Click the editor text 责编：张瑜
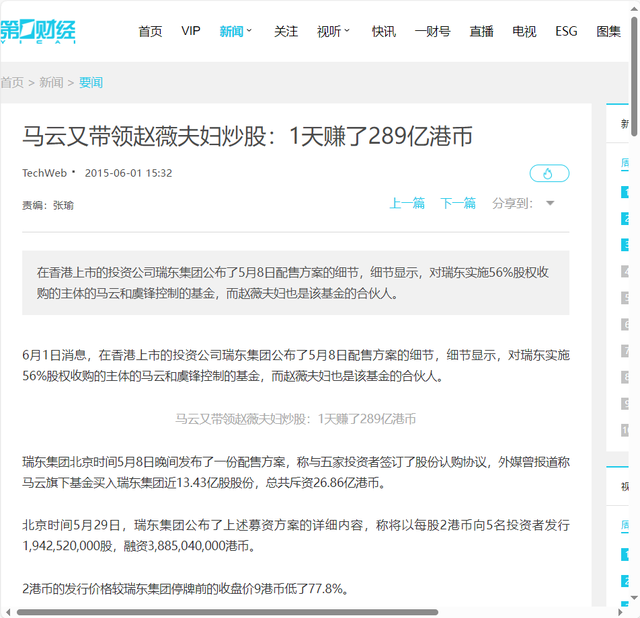The image size is (640, 618). (x=48, y=205)
